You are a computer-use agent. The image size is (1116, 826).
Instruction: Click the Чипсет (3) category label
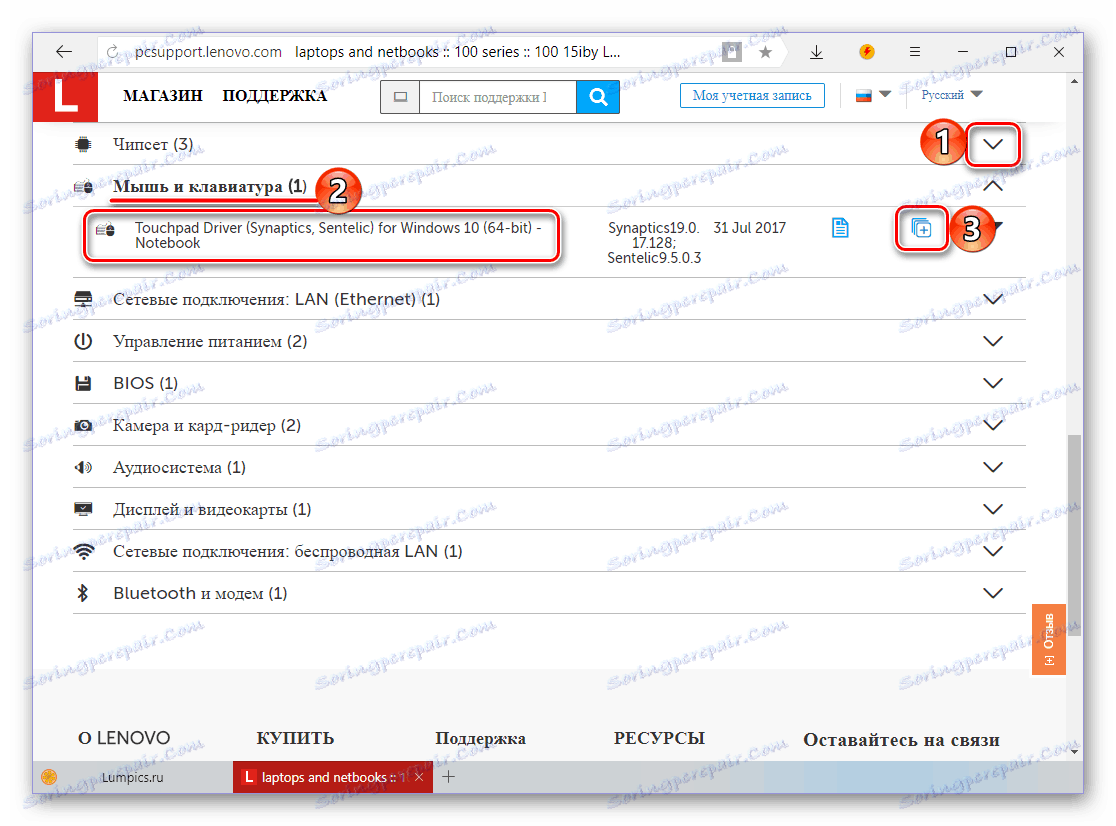pyautogui.click(x=153, y=144)
